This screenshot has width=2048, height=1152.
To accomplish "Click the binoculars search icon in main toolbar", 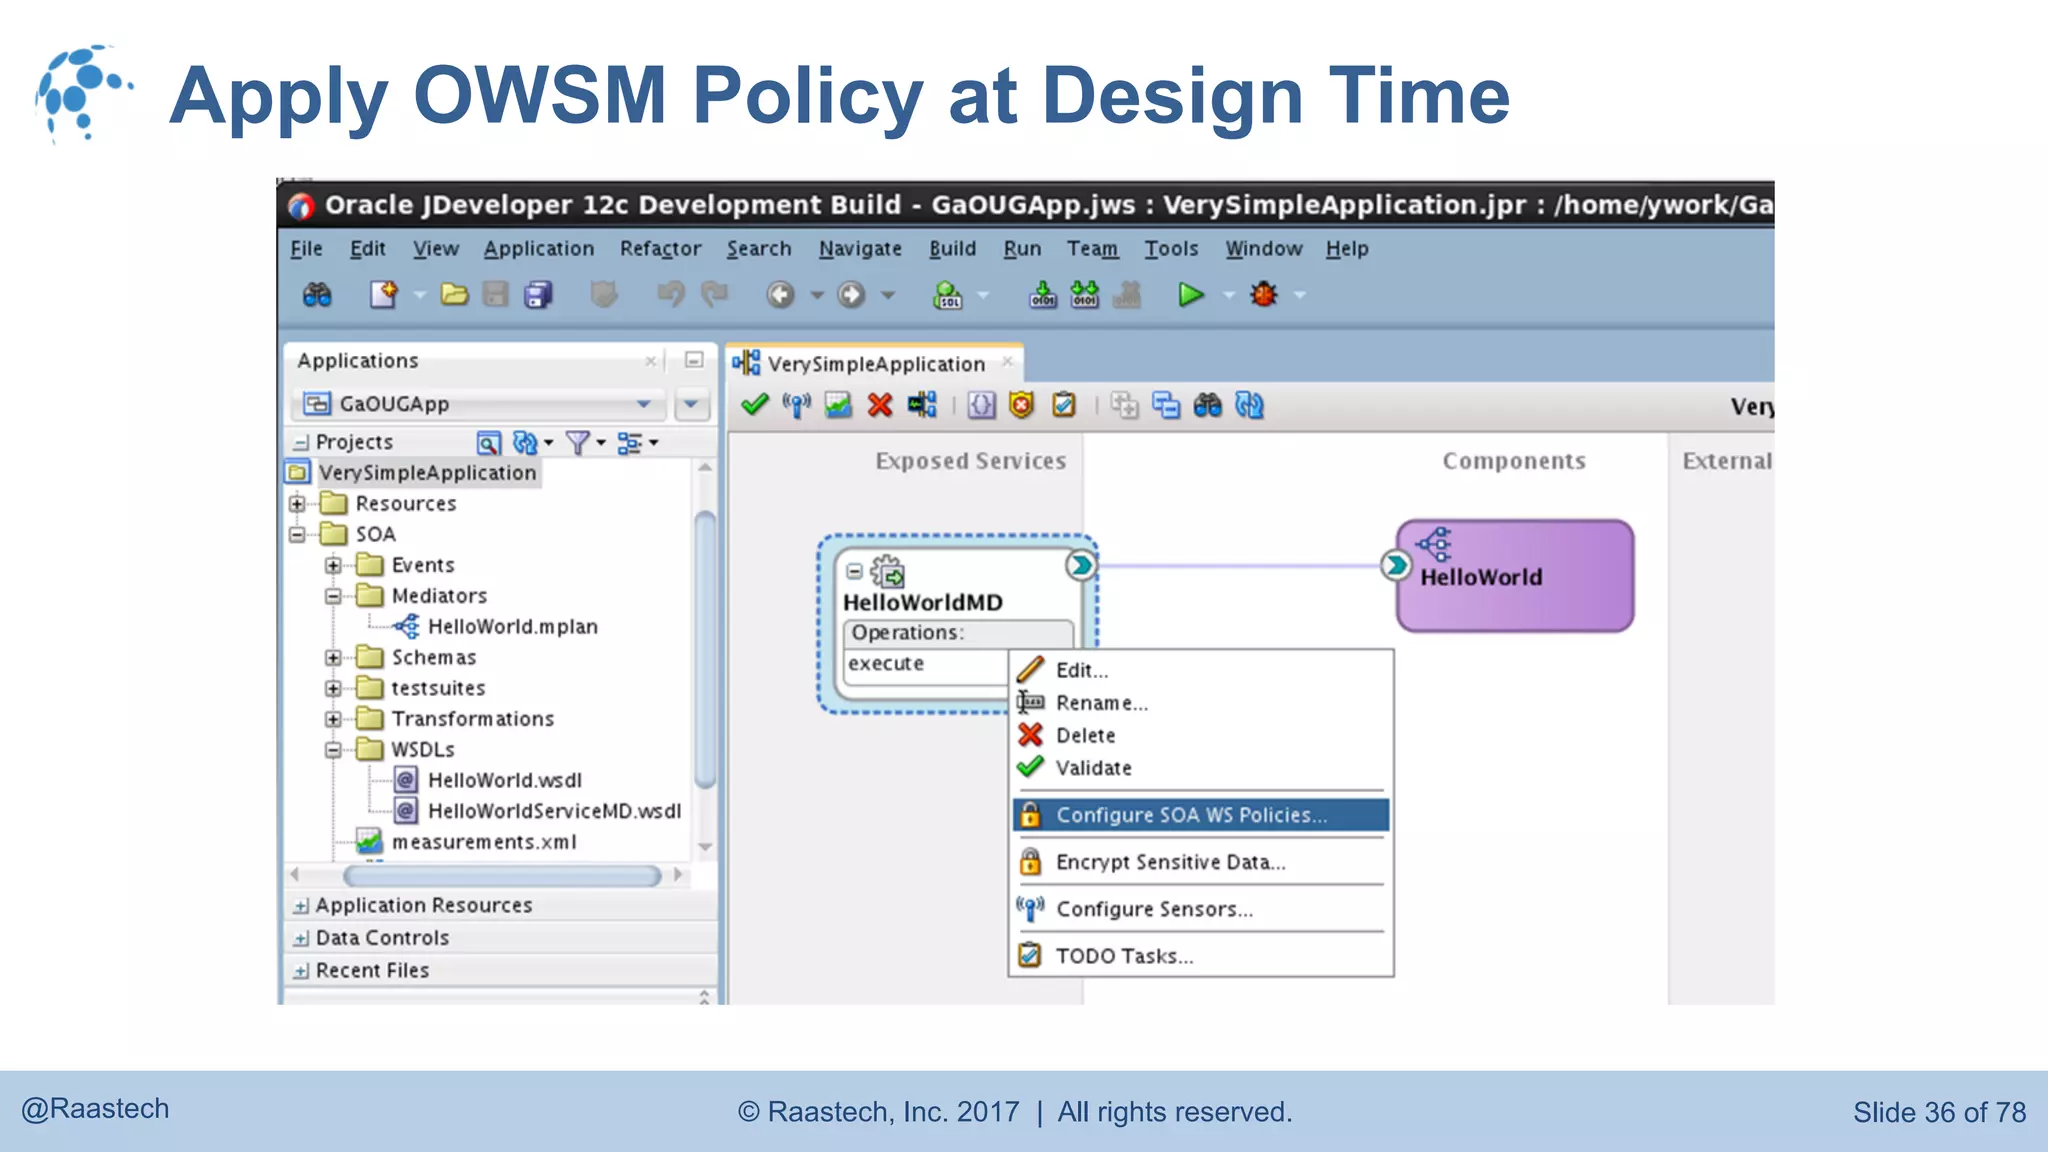I will click(317, 295).
